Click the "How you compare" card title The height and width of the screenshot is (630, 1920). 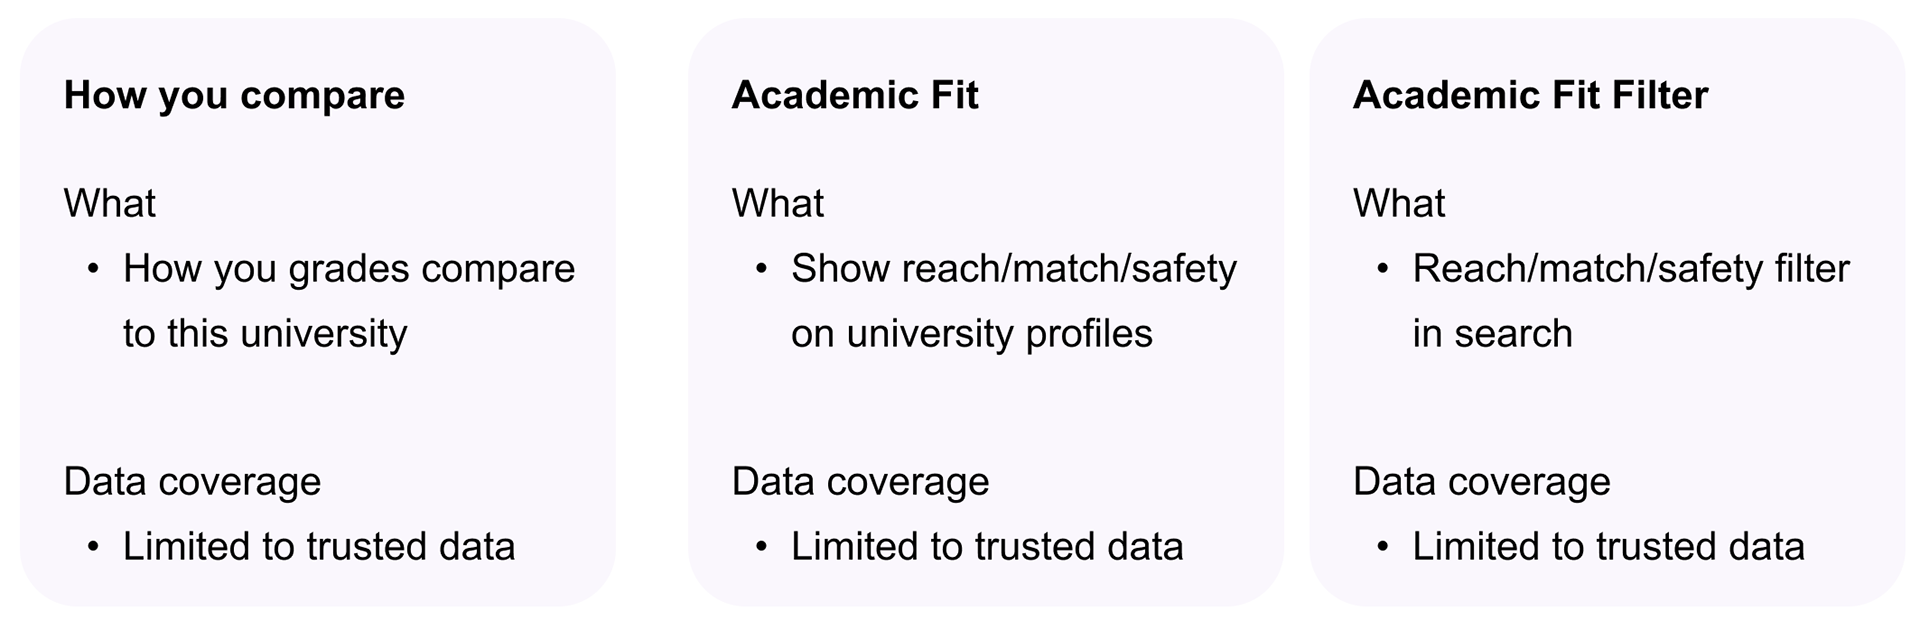(234, 96)
